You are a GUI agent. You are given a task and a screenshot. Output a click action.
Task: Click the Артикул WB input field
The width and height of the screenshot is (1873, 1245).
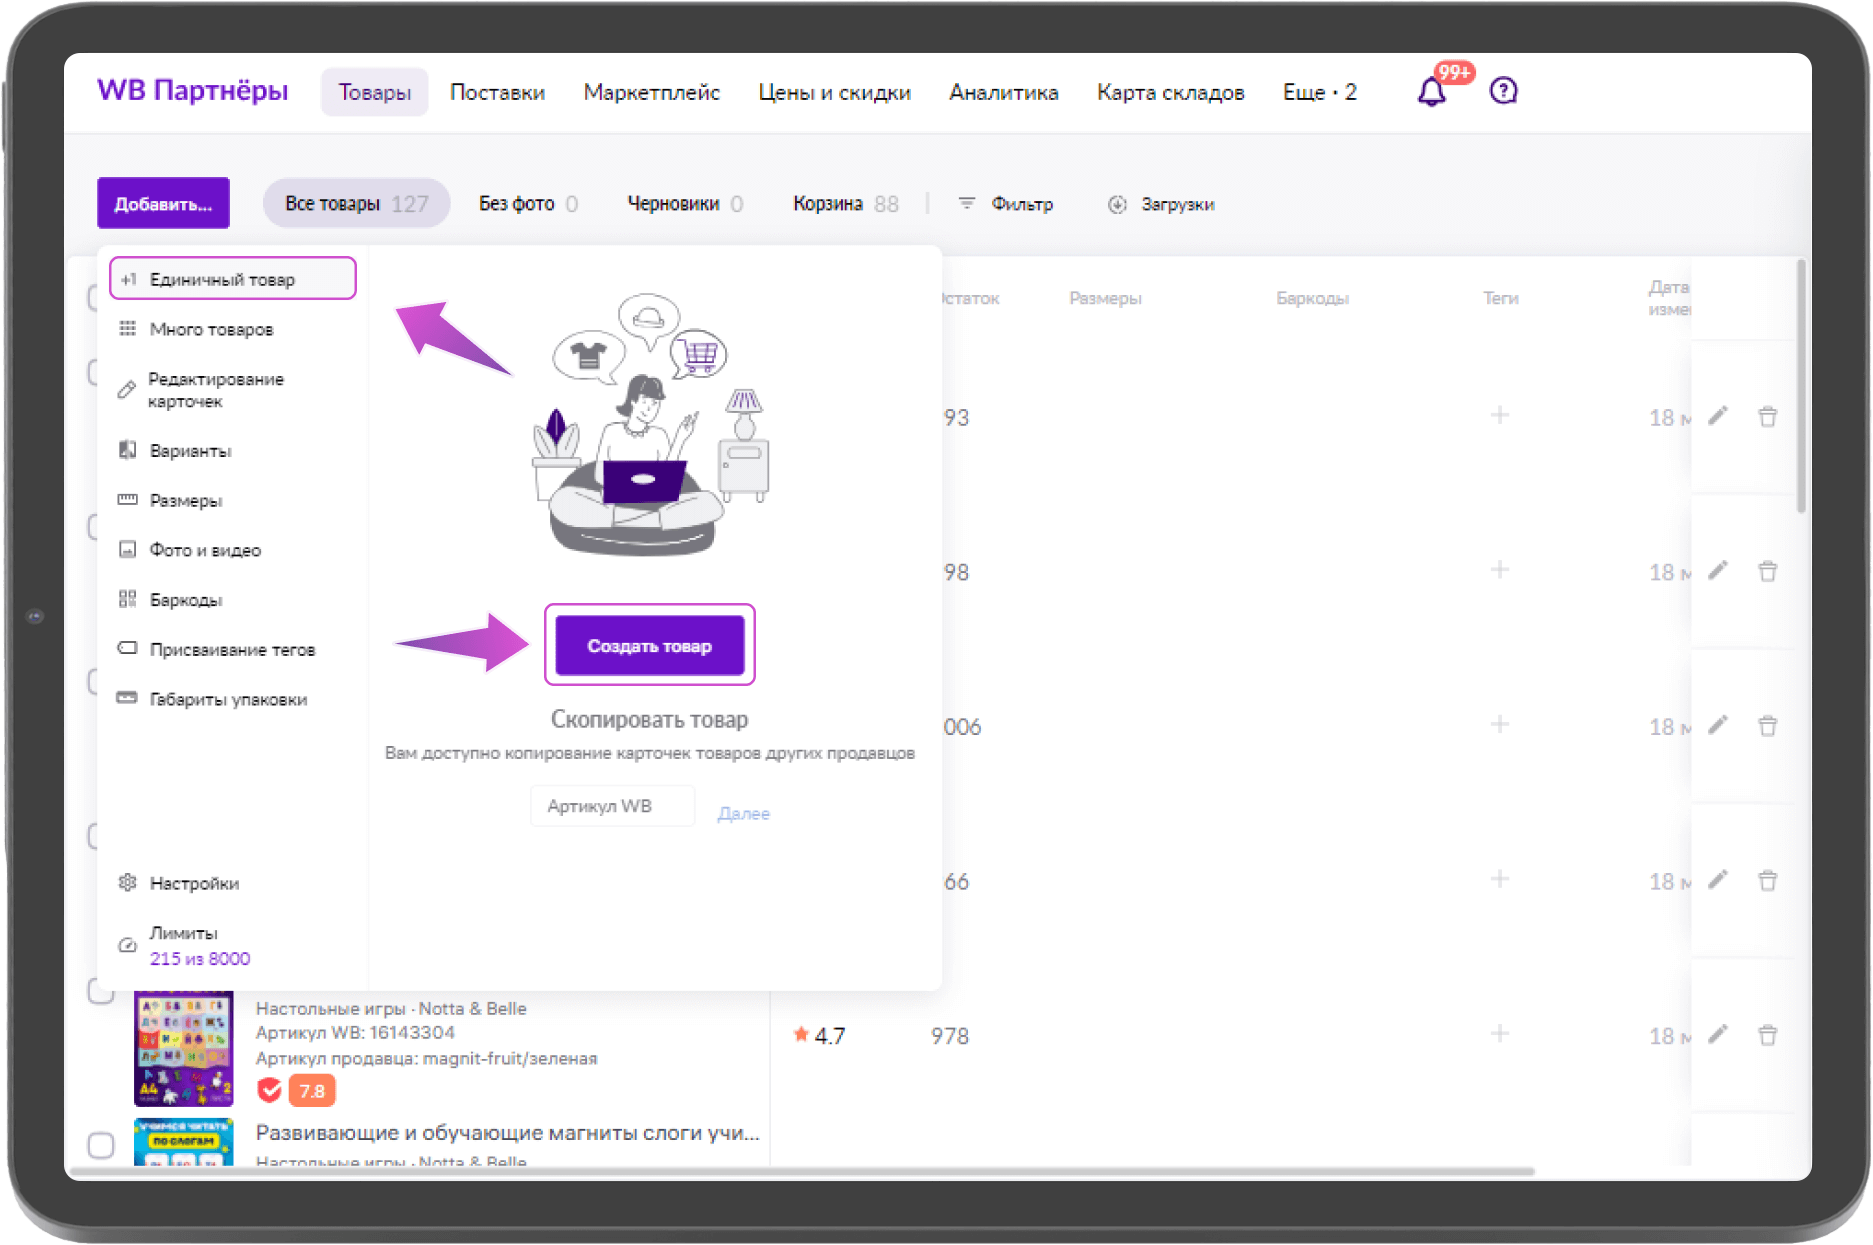pos(612,806)
